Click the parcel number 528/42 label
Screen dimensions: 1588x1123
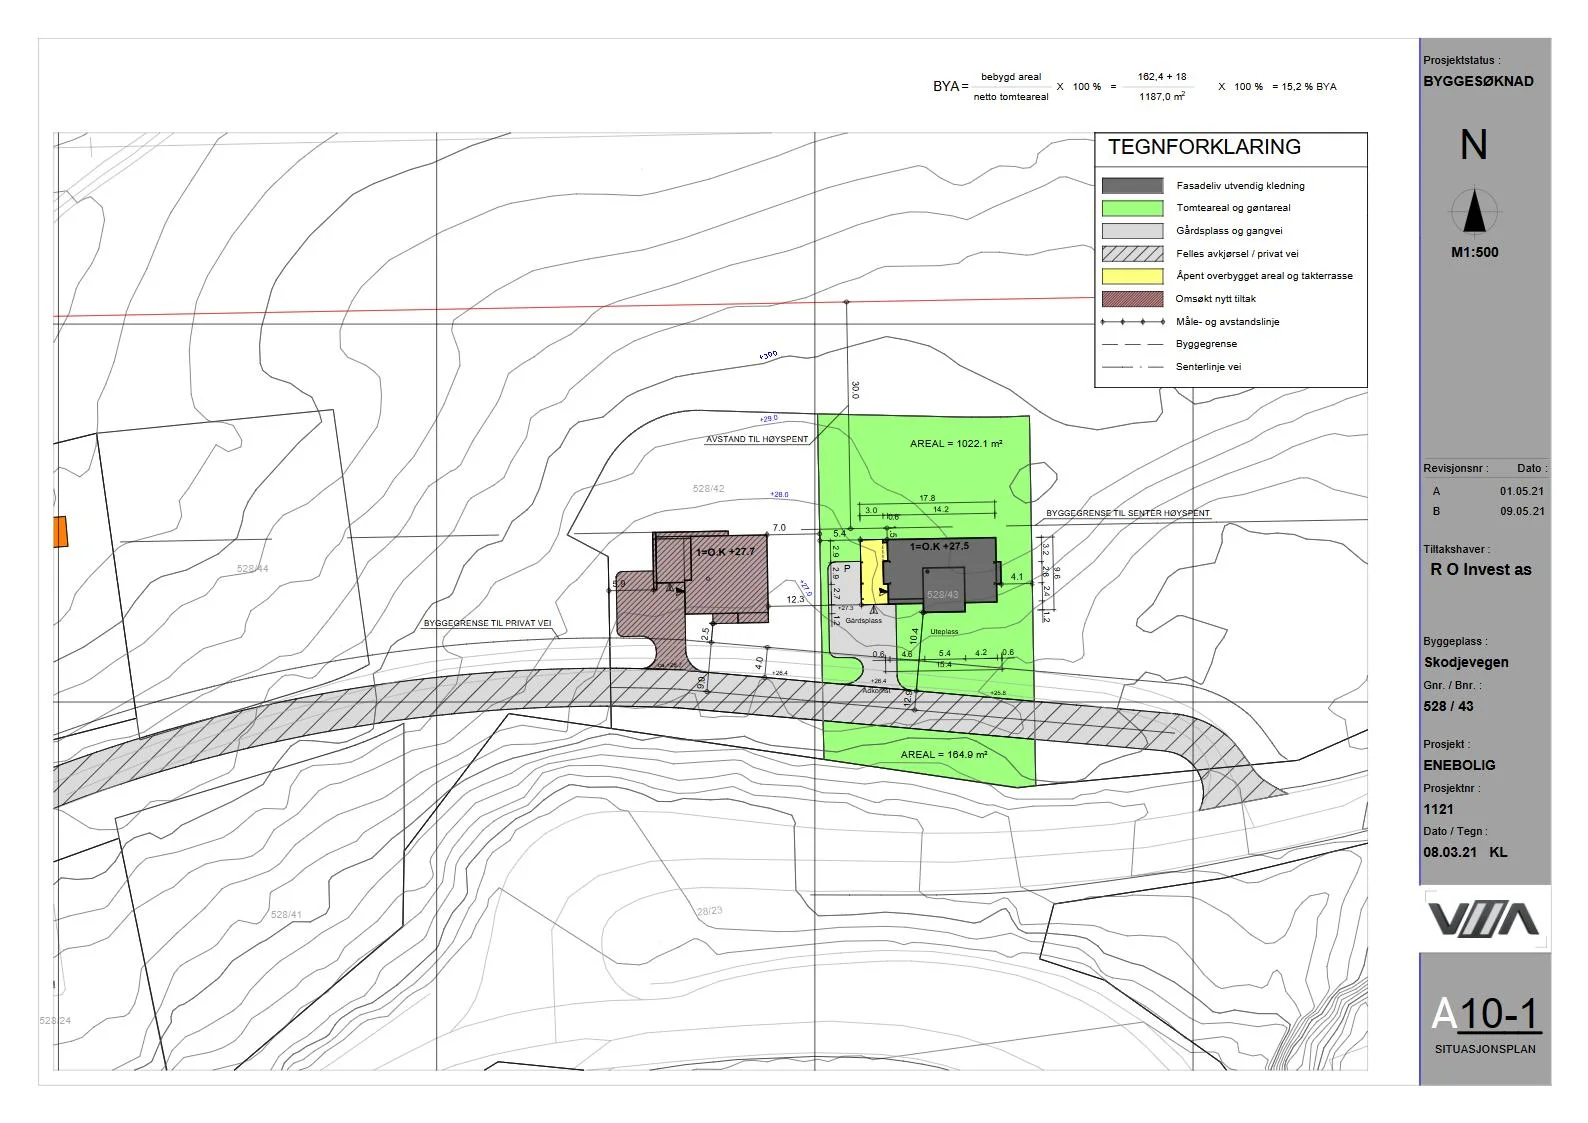tap(708, 489)
